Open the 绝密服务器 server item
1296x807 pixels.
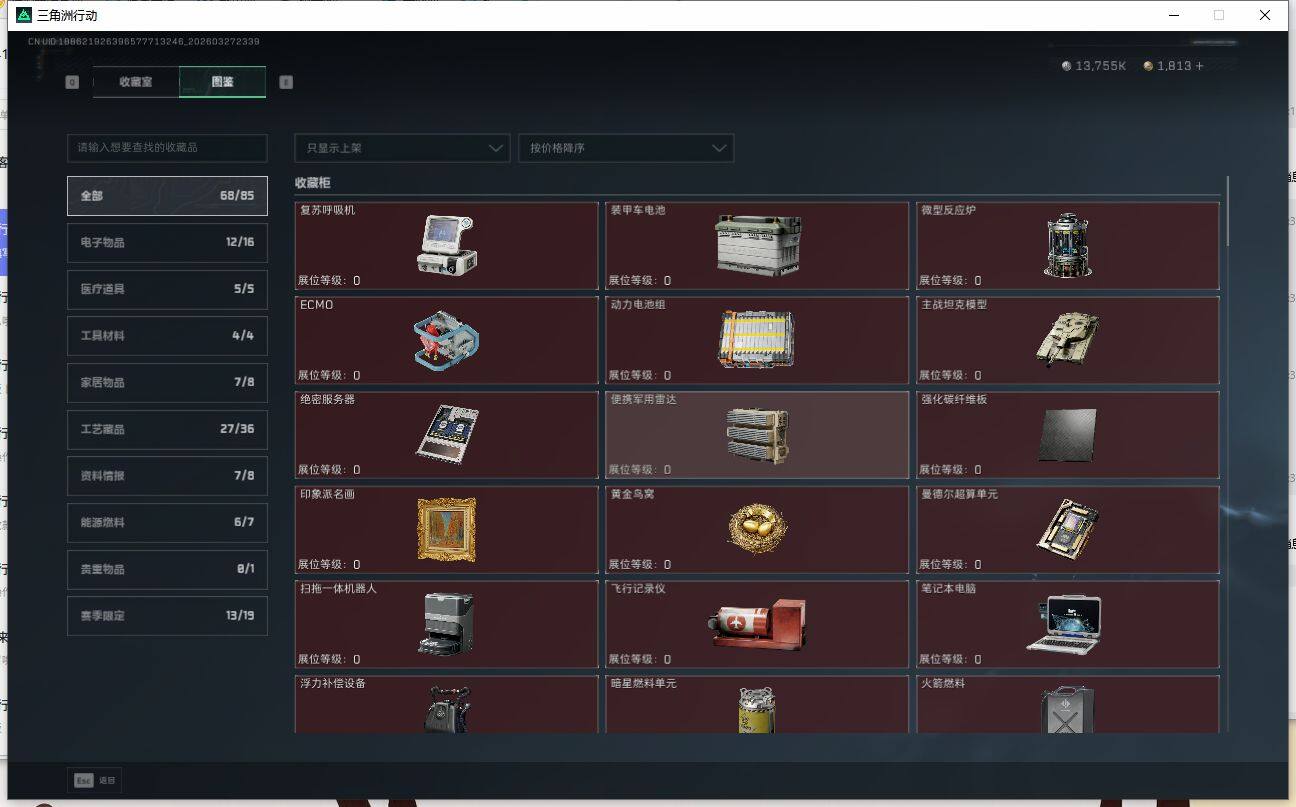click(x=447, y=435)
